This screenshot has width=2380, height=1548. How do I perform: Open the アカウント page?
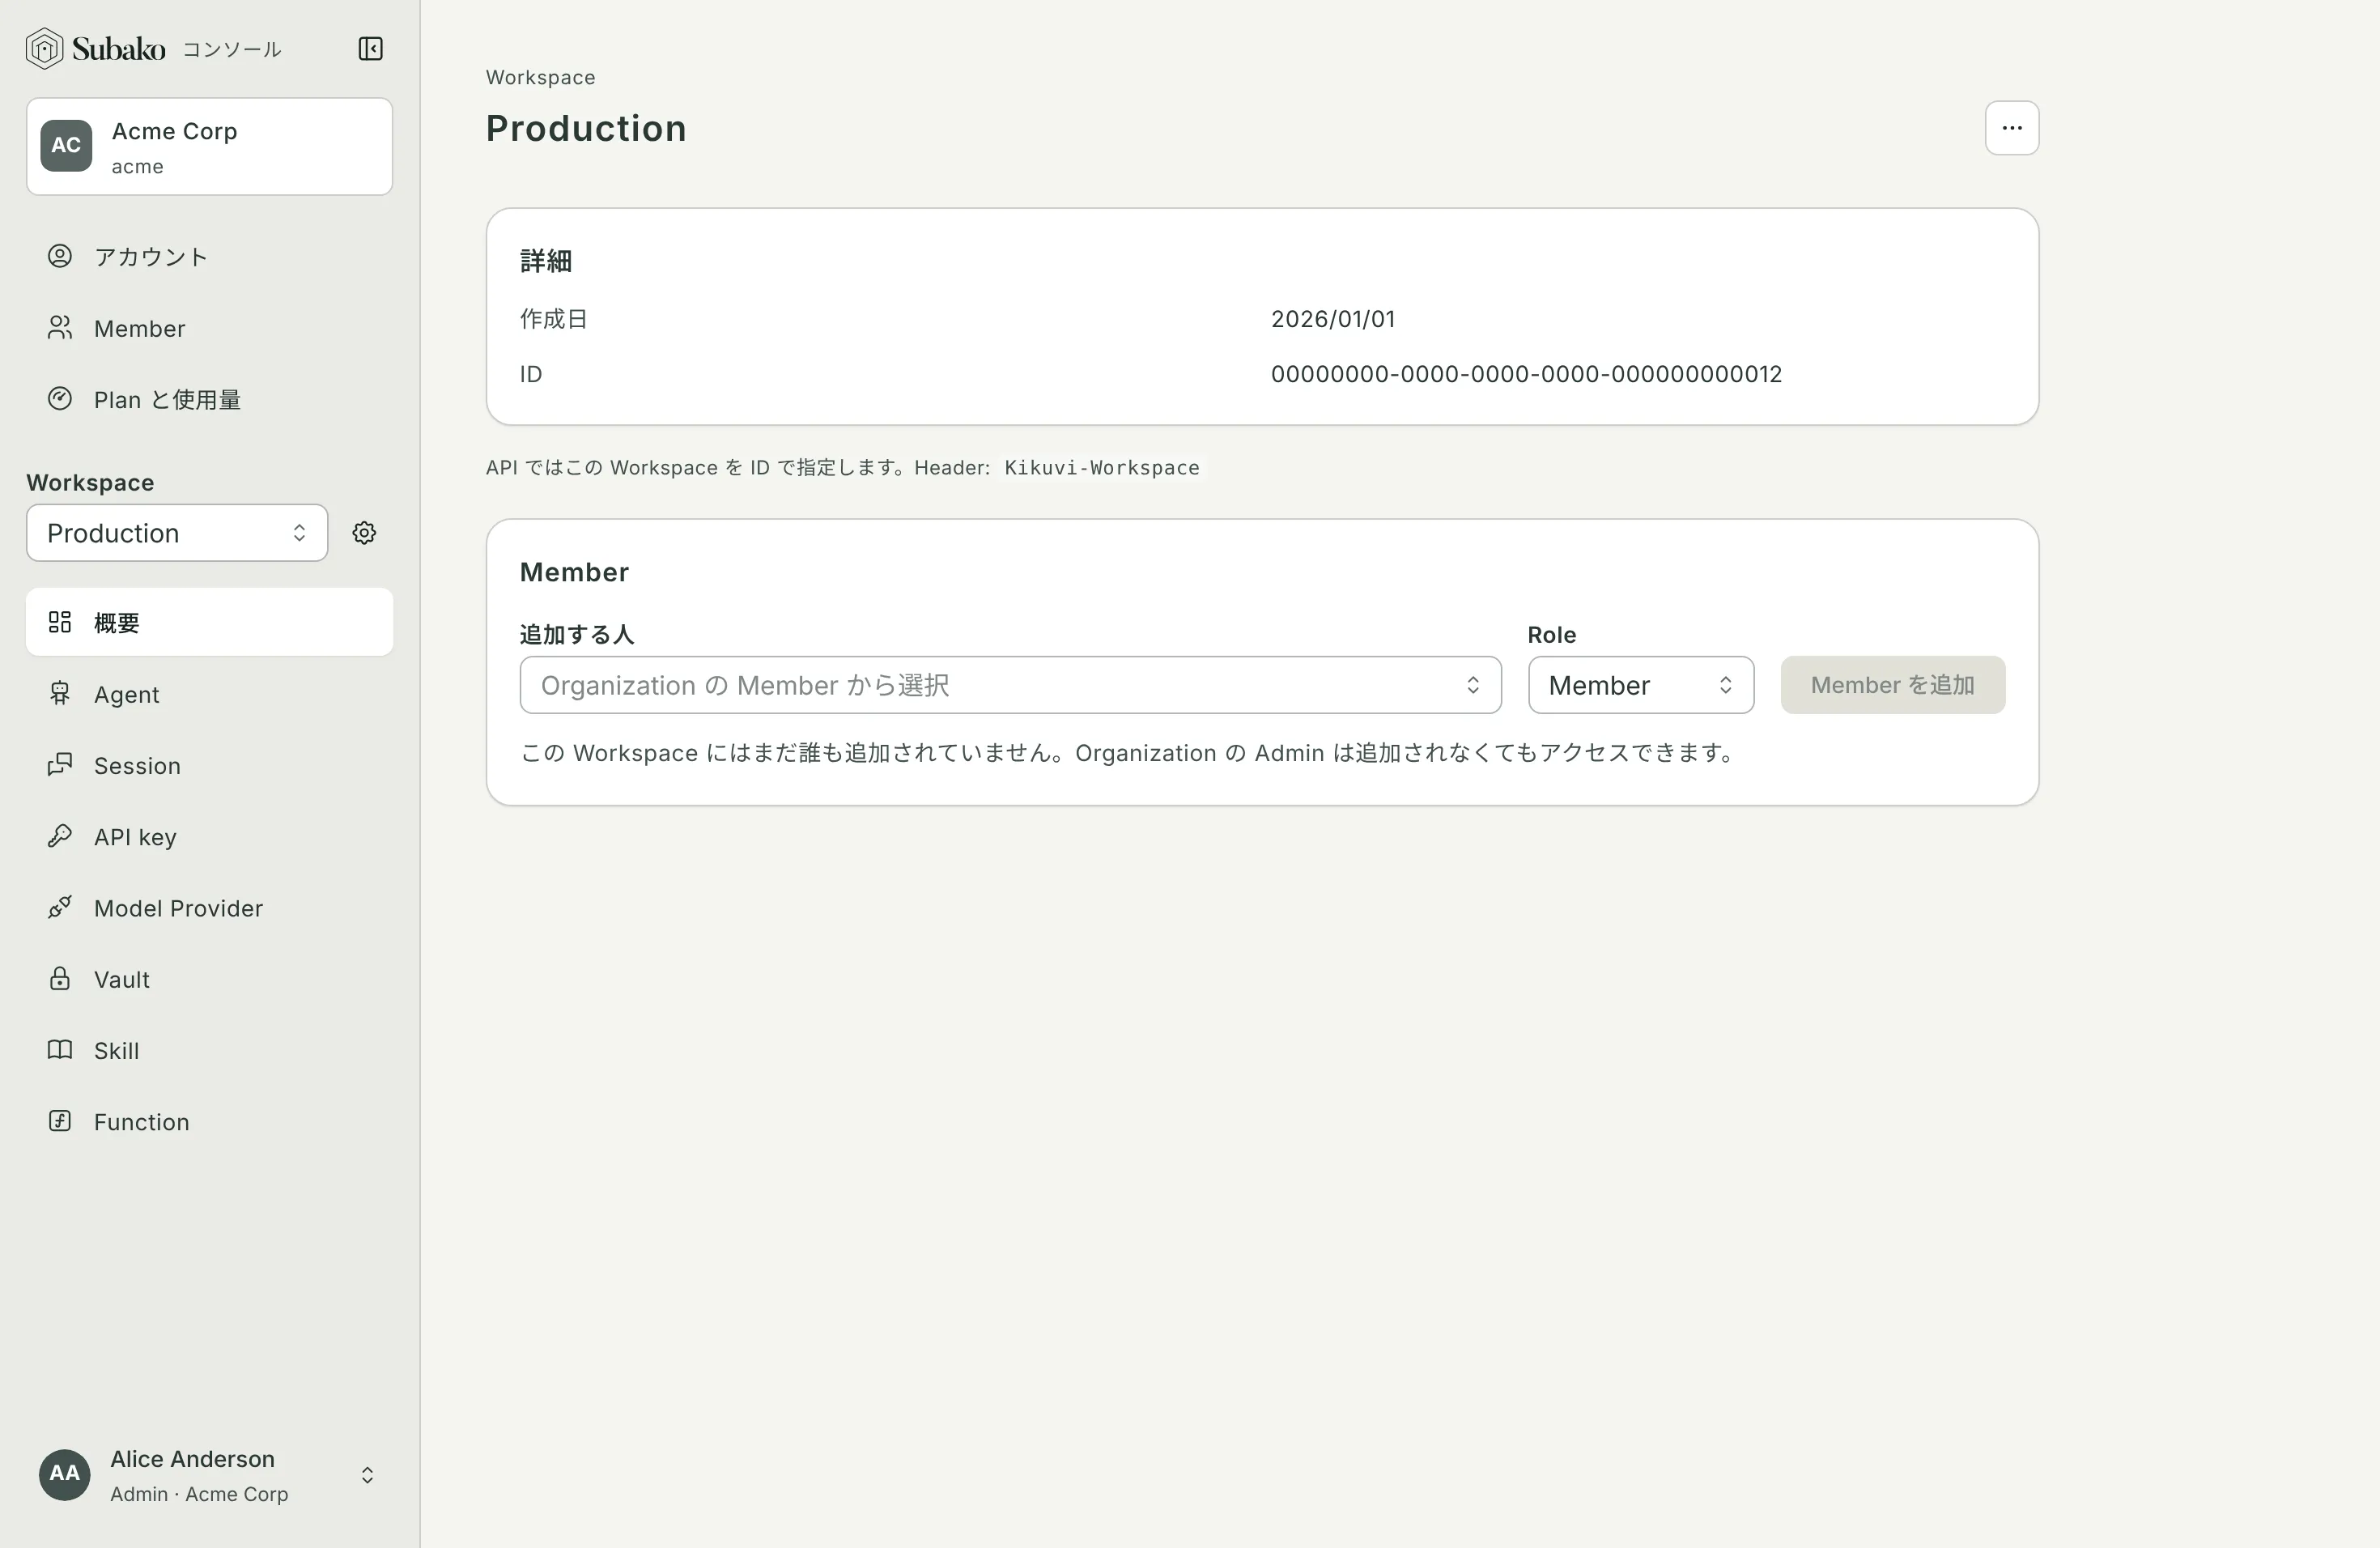(209, 256)
